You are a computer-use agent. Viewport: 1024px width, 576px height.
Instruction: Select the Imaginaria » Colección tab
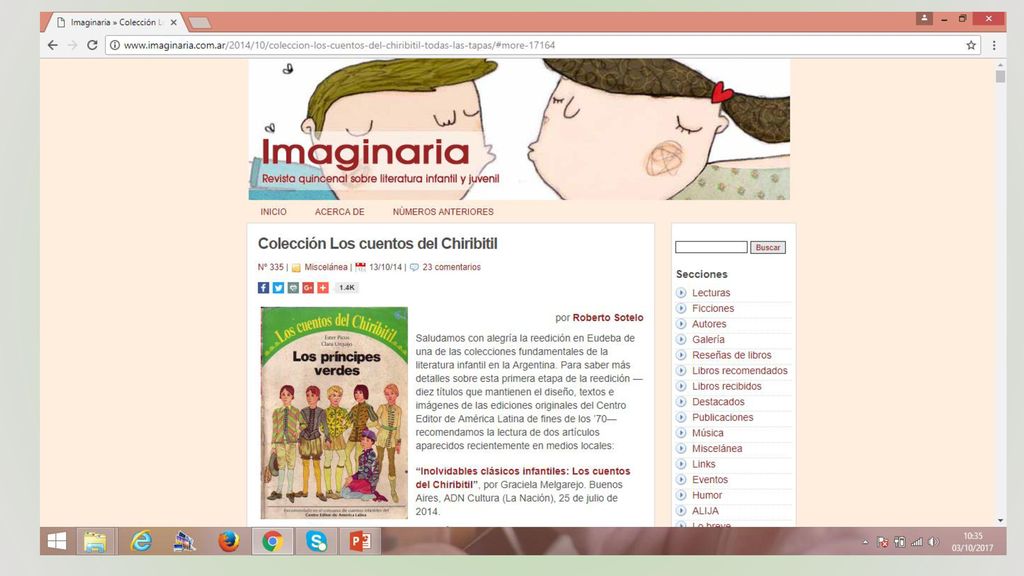tap(114, 22)
